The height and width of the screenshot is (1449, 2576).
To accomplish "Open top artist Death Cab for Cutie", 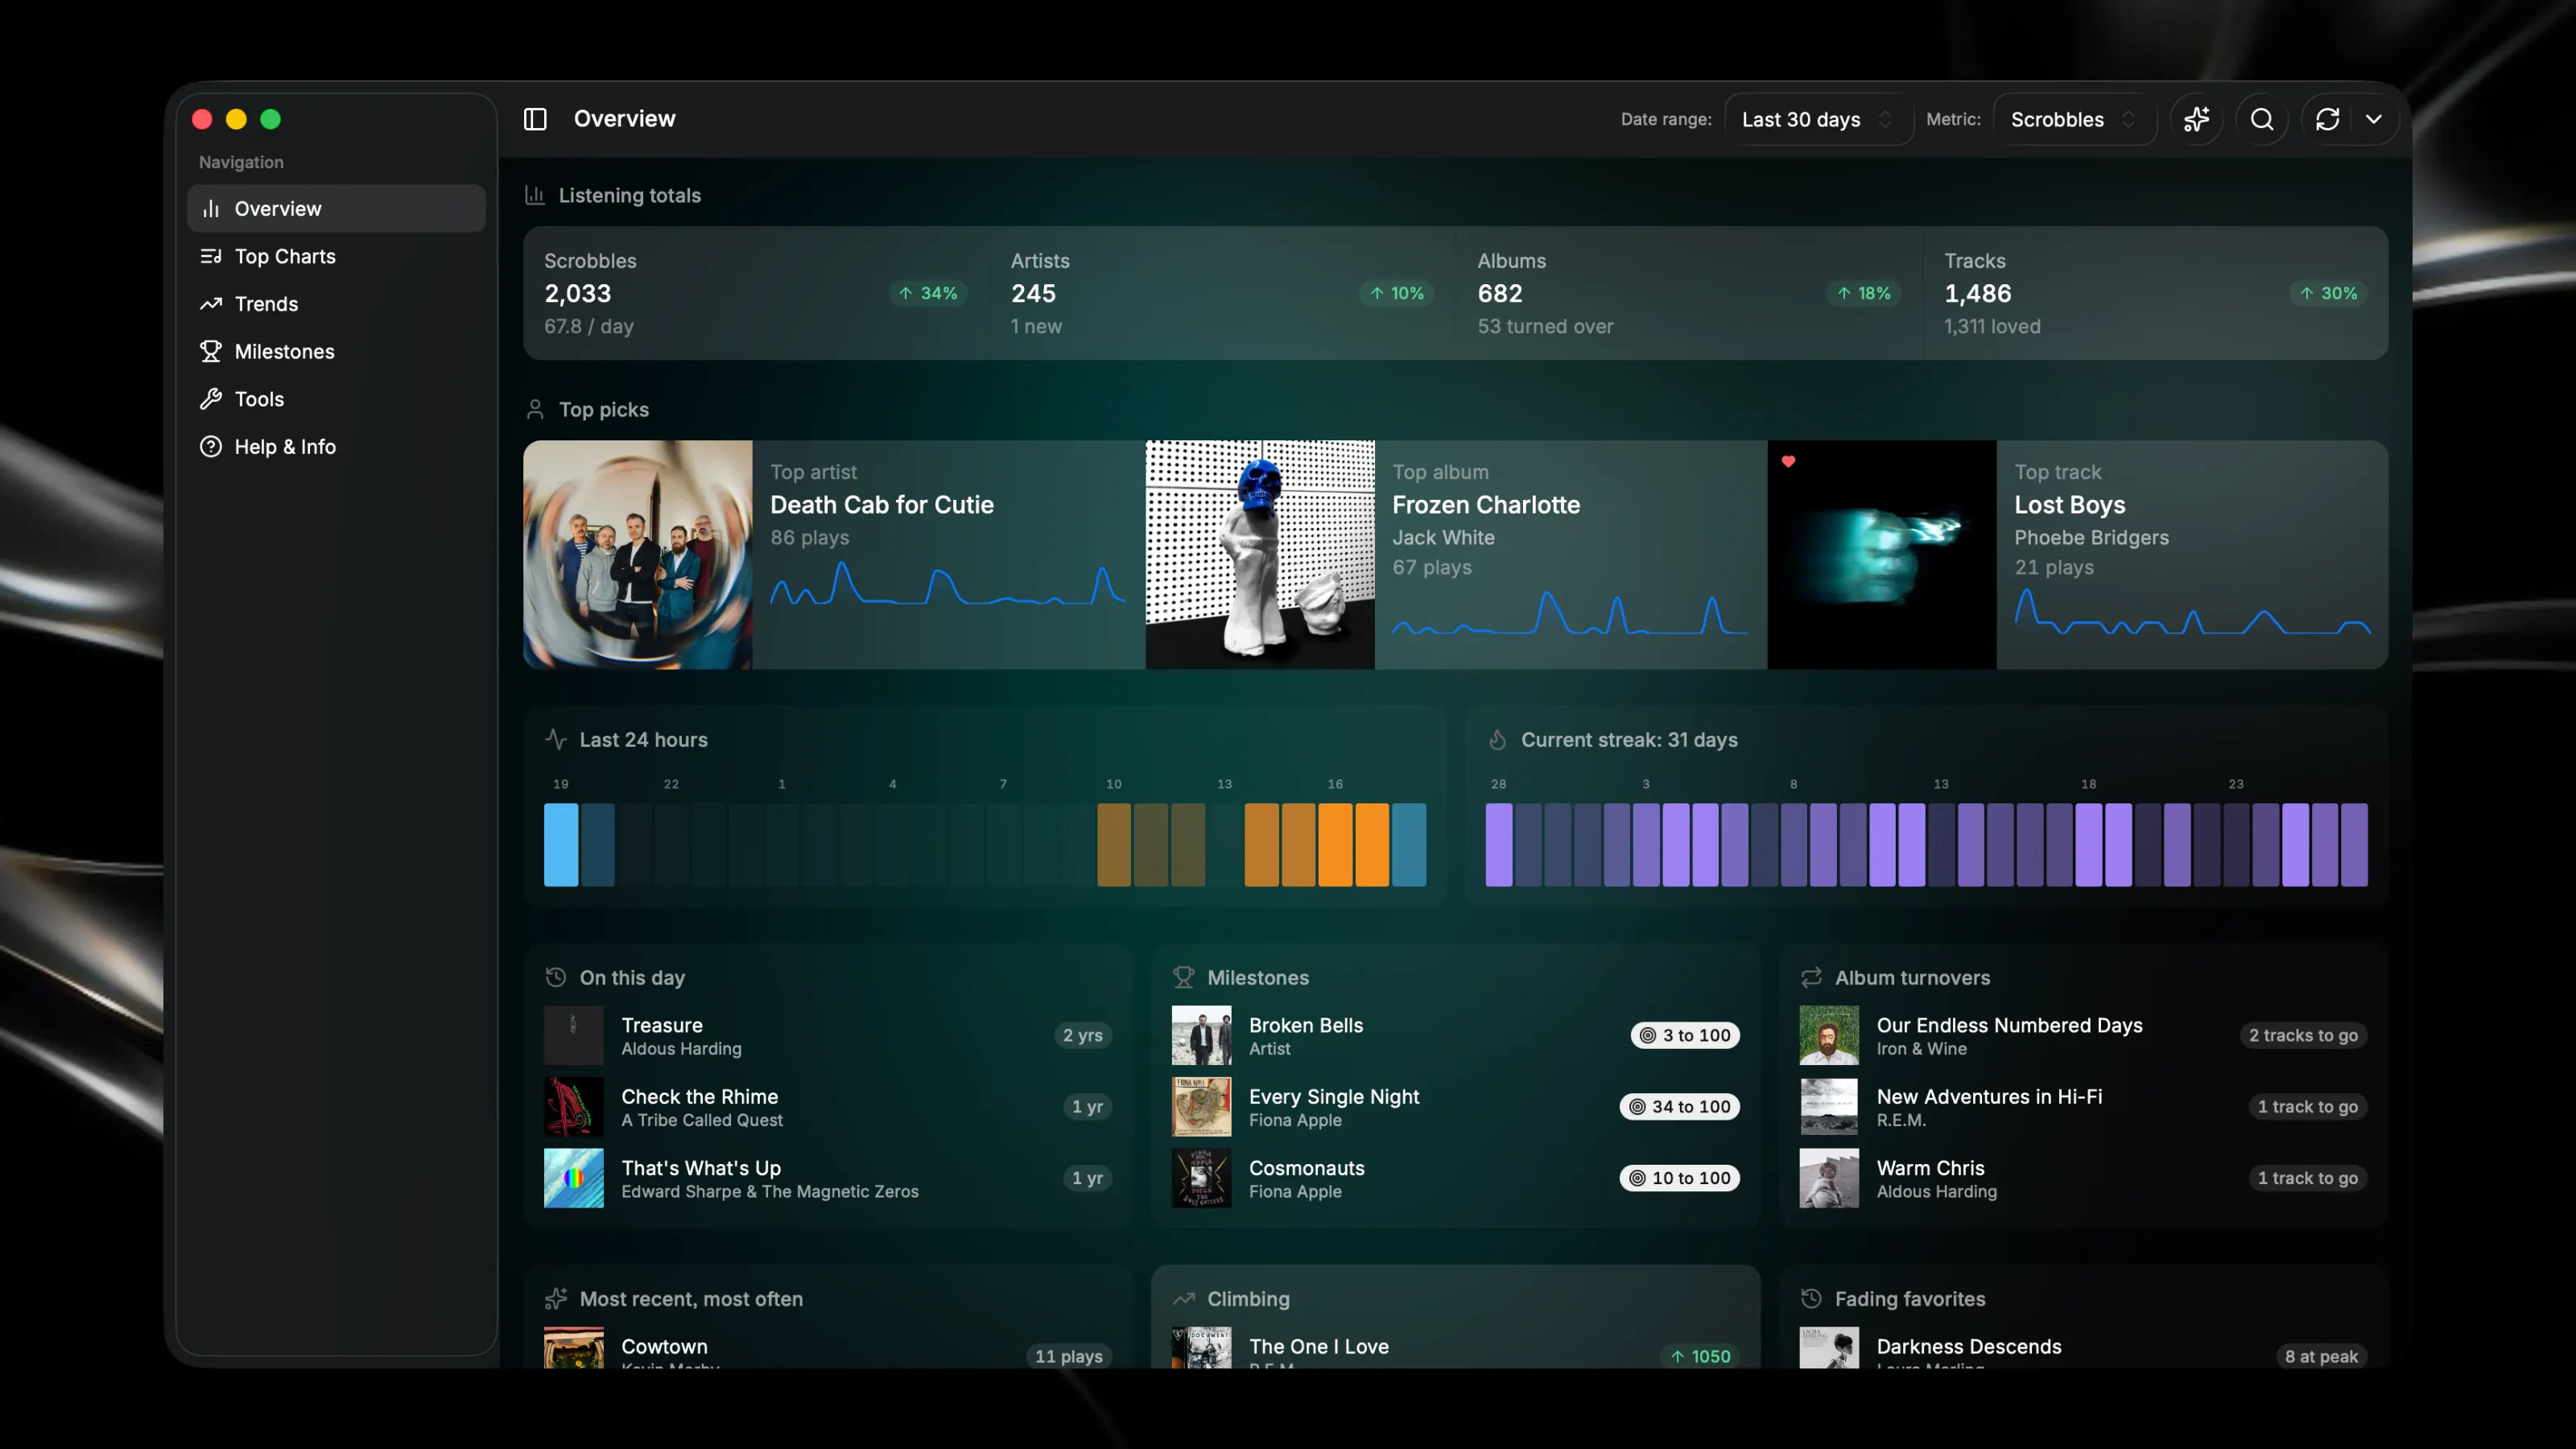I will click(x=881, y=505).
